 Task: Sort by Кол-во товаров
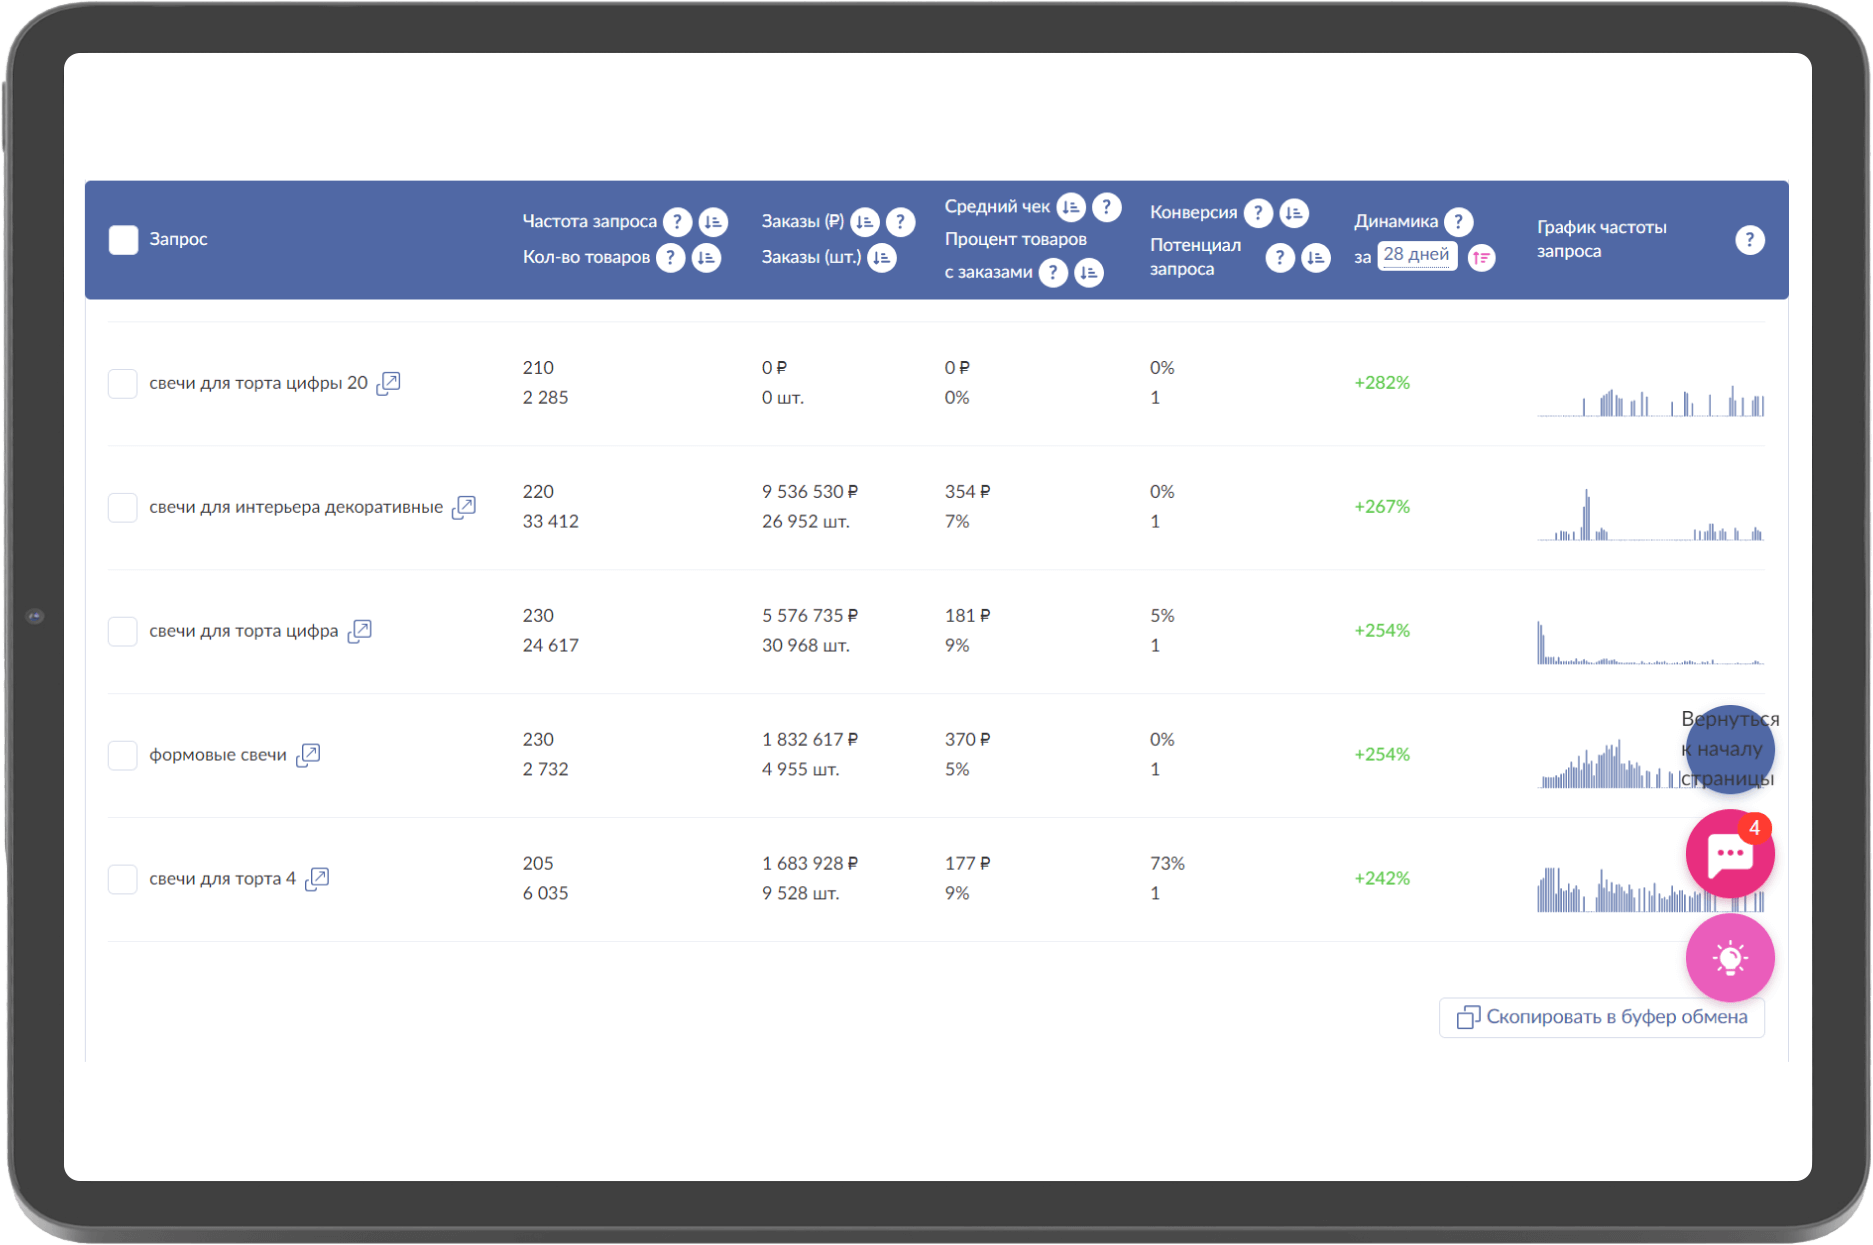click(x=706, y=257)
